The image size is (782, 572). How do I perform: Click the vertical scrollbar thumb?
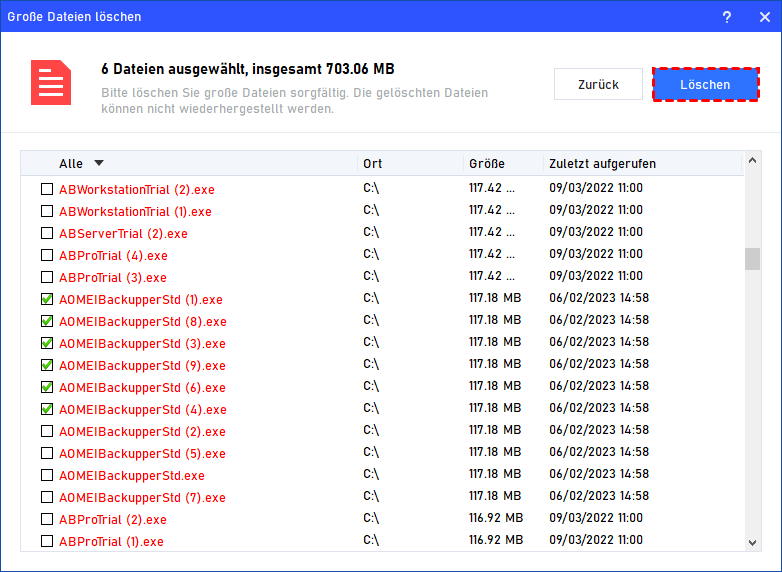tap(752, 259)
